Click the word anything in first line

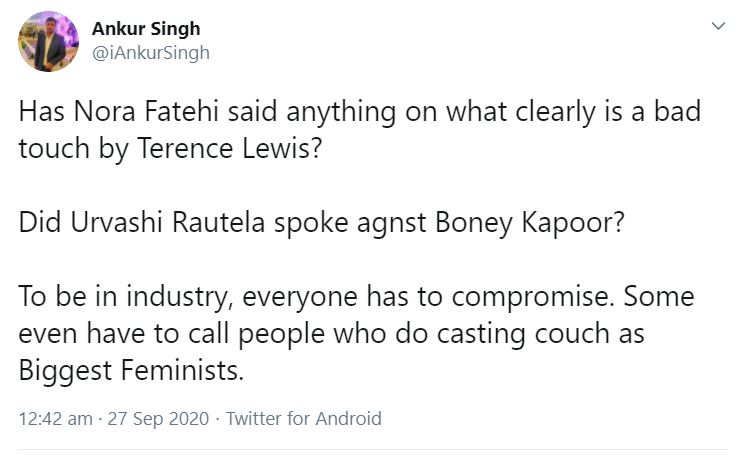[x=341, y=113]
